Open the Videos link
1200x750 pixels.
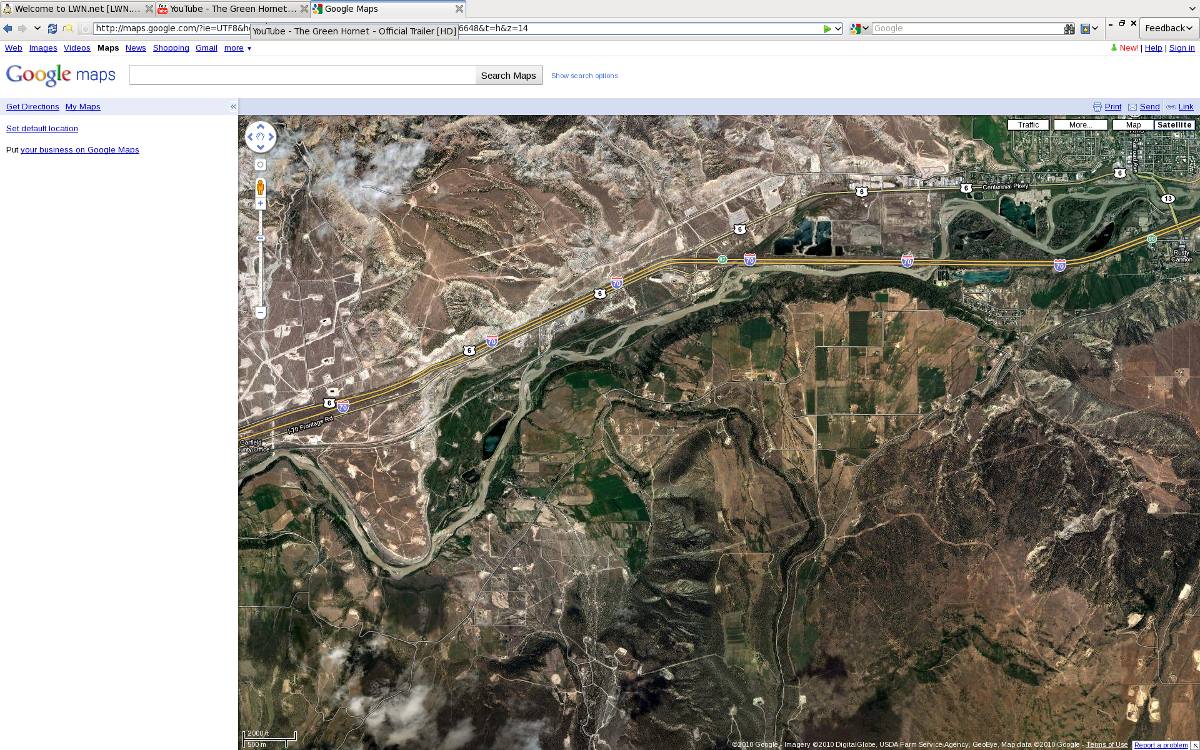[x=77, y=48]
